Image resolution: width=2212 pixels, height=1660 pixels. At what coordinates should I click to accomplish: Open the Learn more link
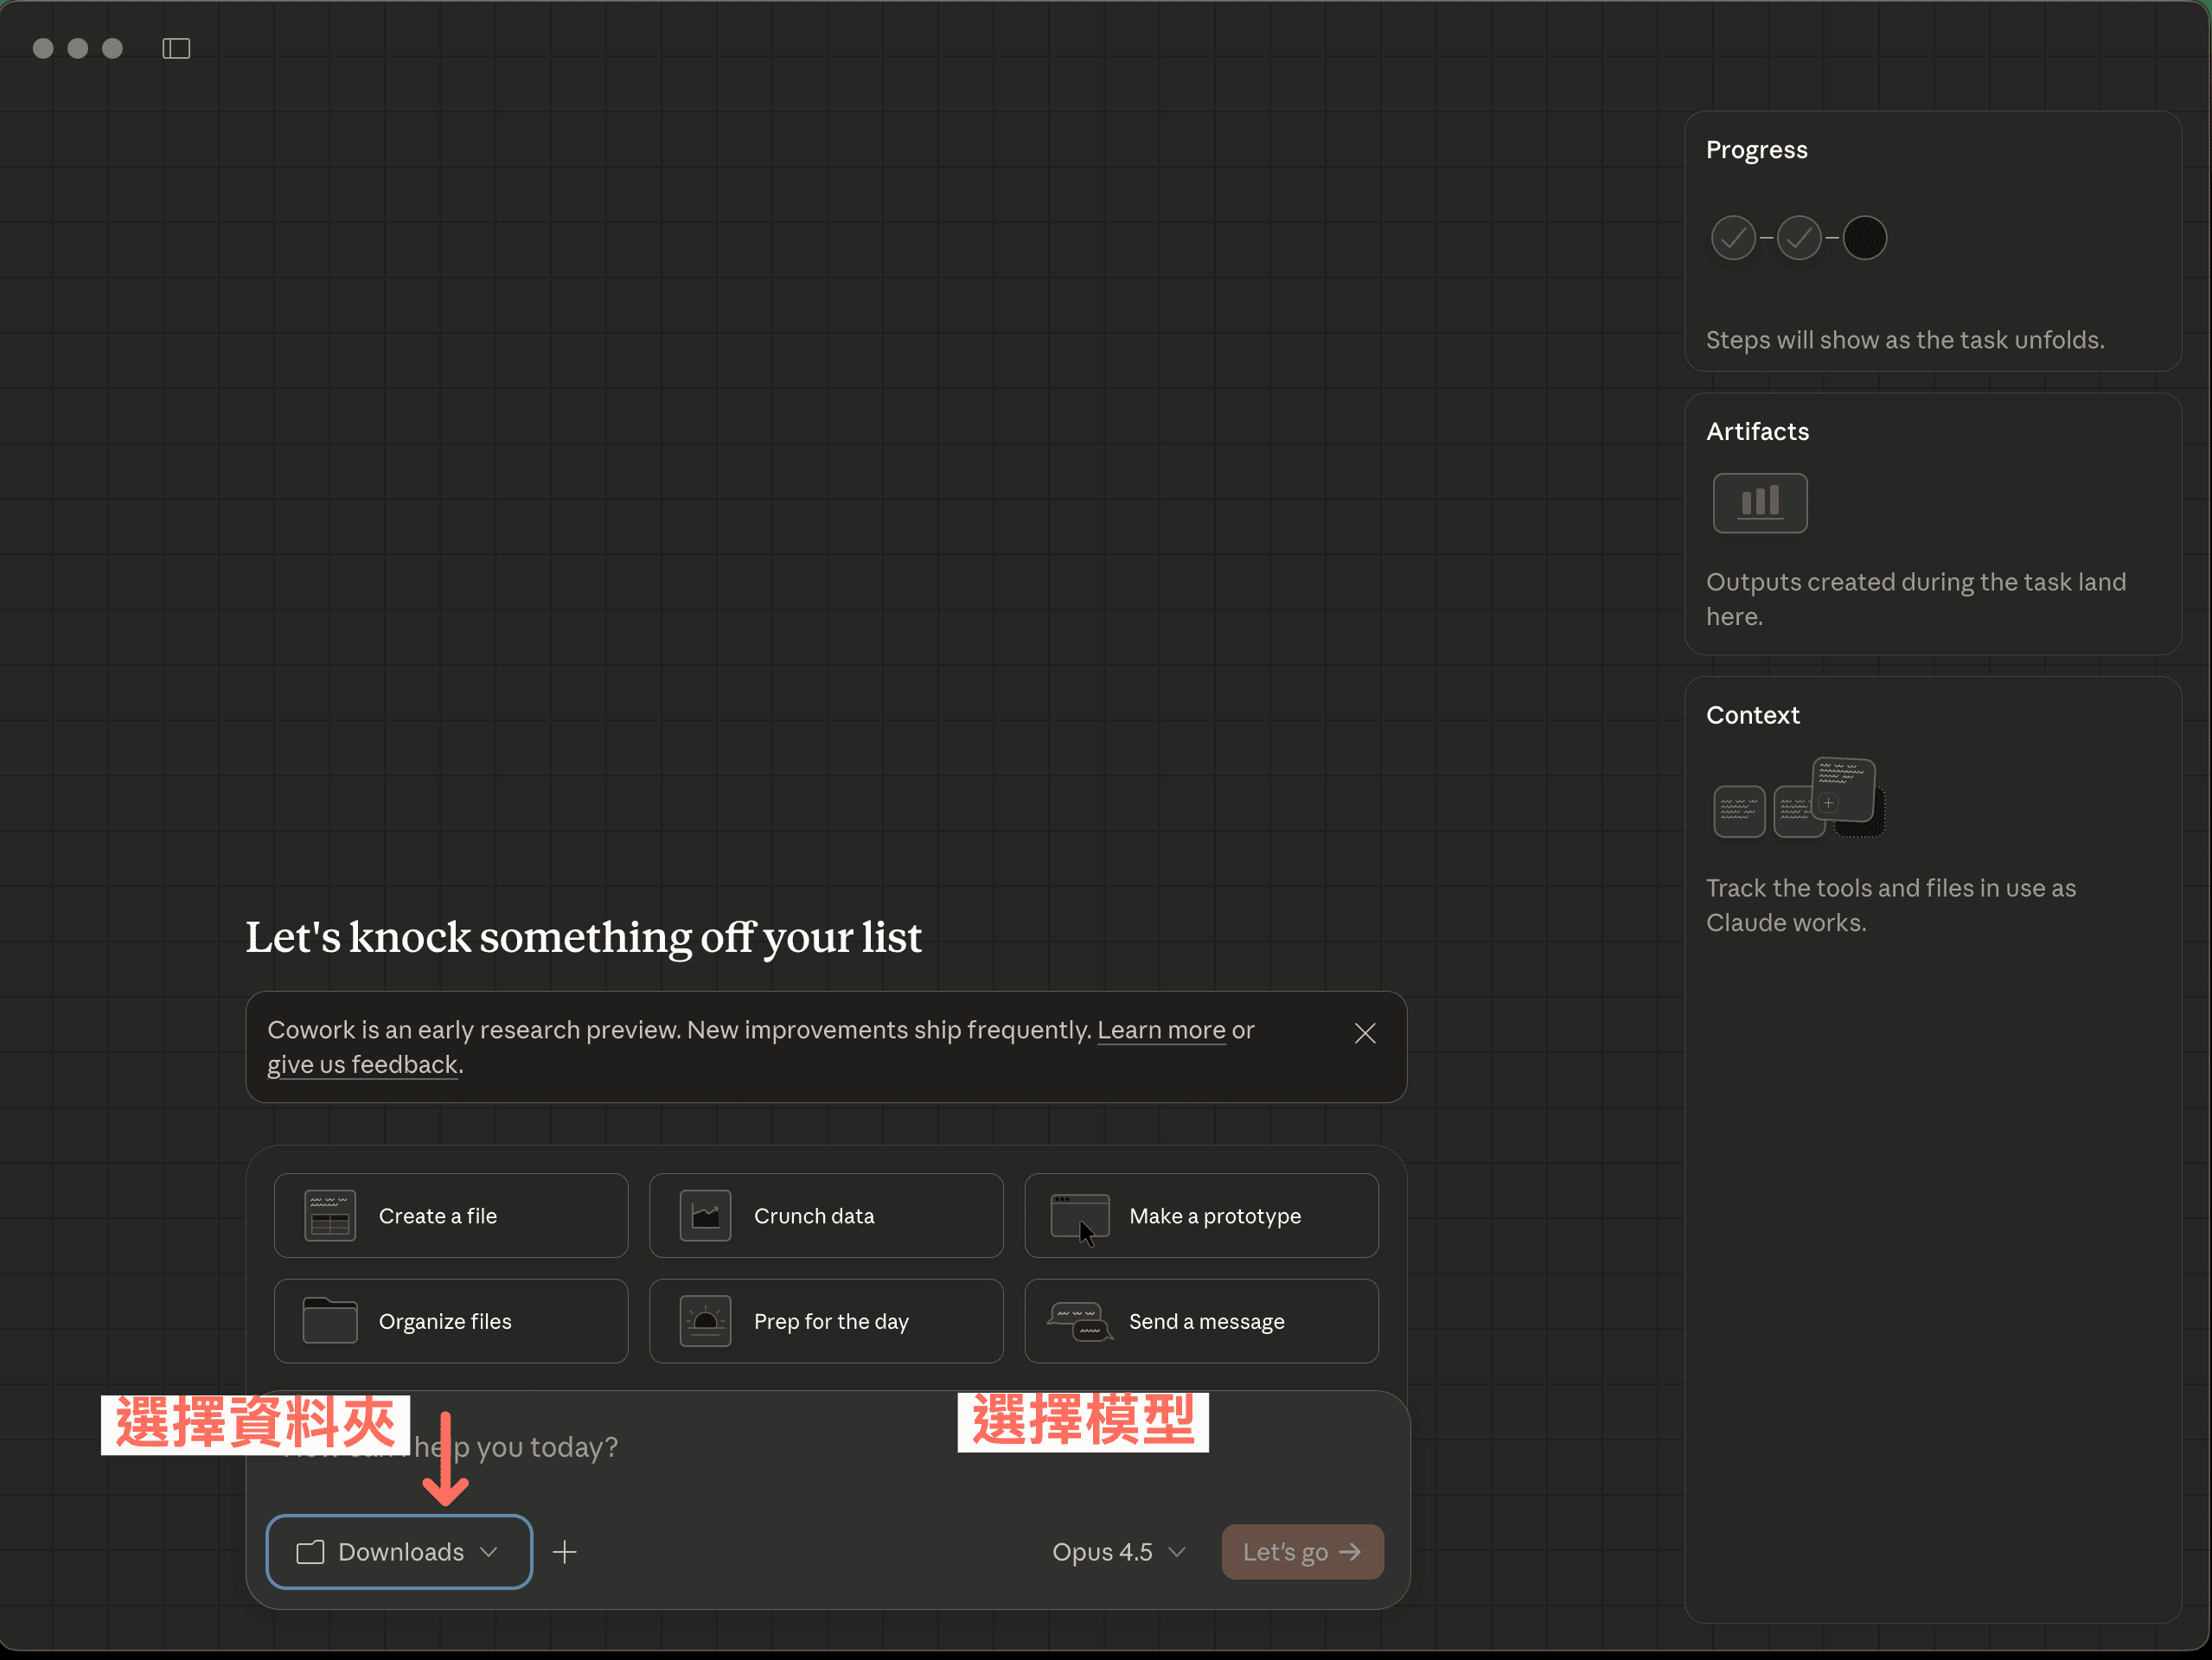(x=1161, y=1030)
